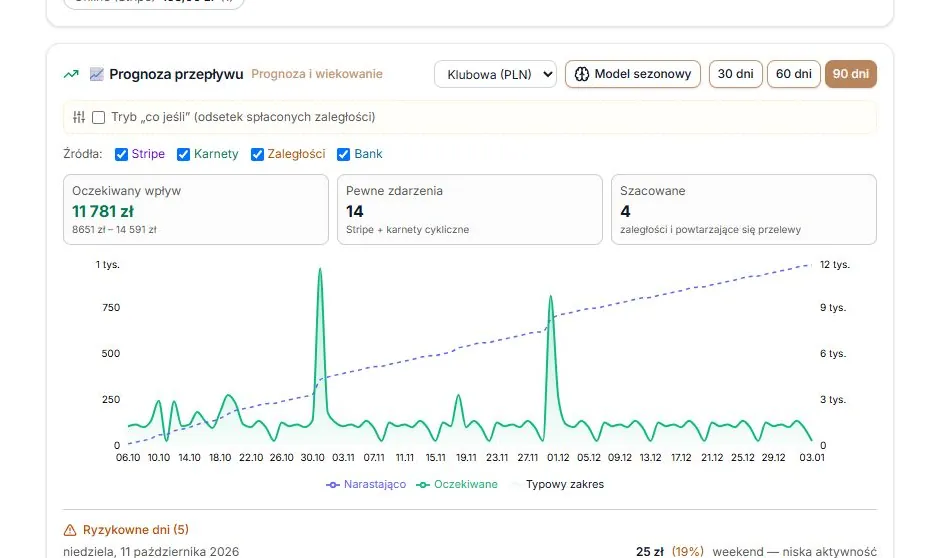Click the sliders icon beside Tryb co jeśli

pyautogui.click(x=79, y=117)
